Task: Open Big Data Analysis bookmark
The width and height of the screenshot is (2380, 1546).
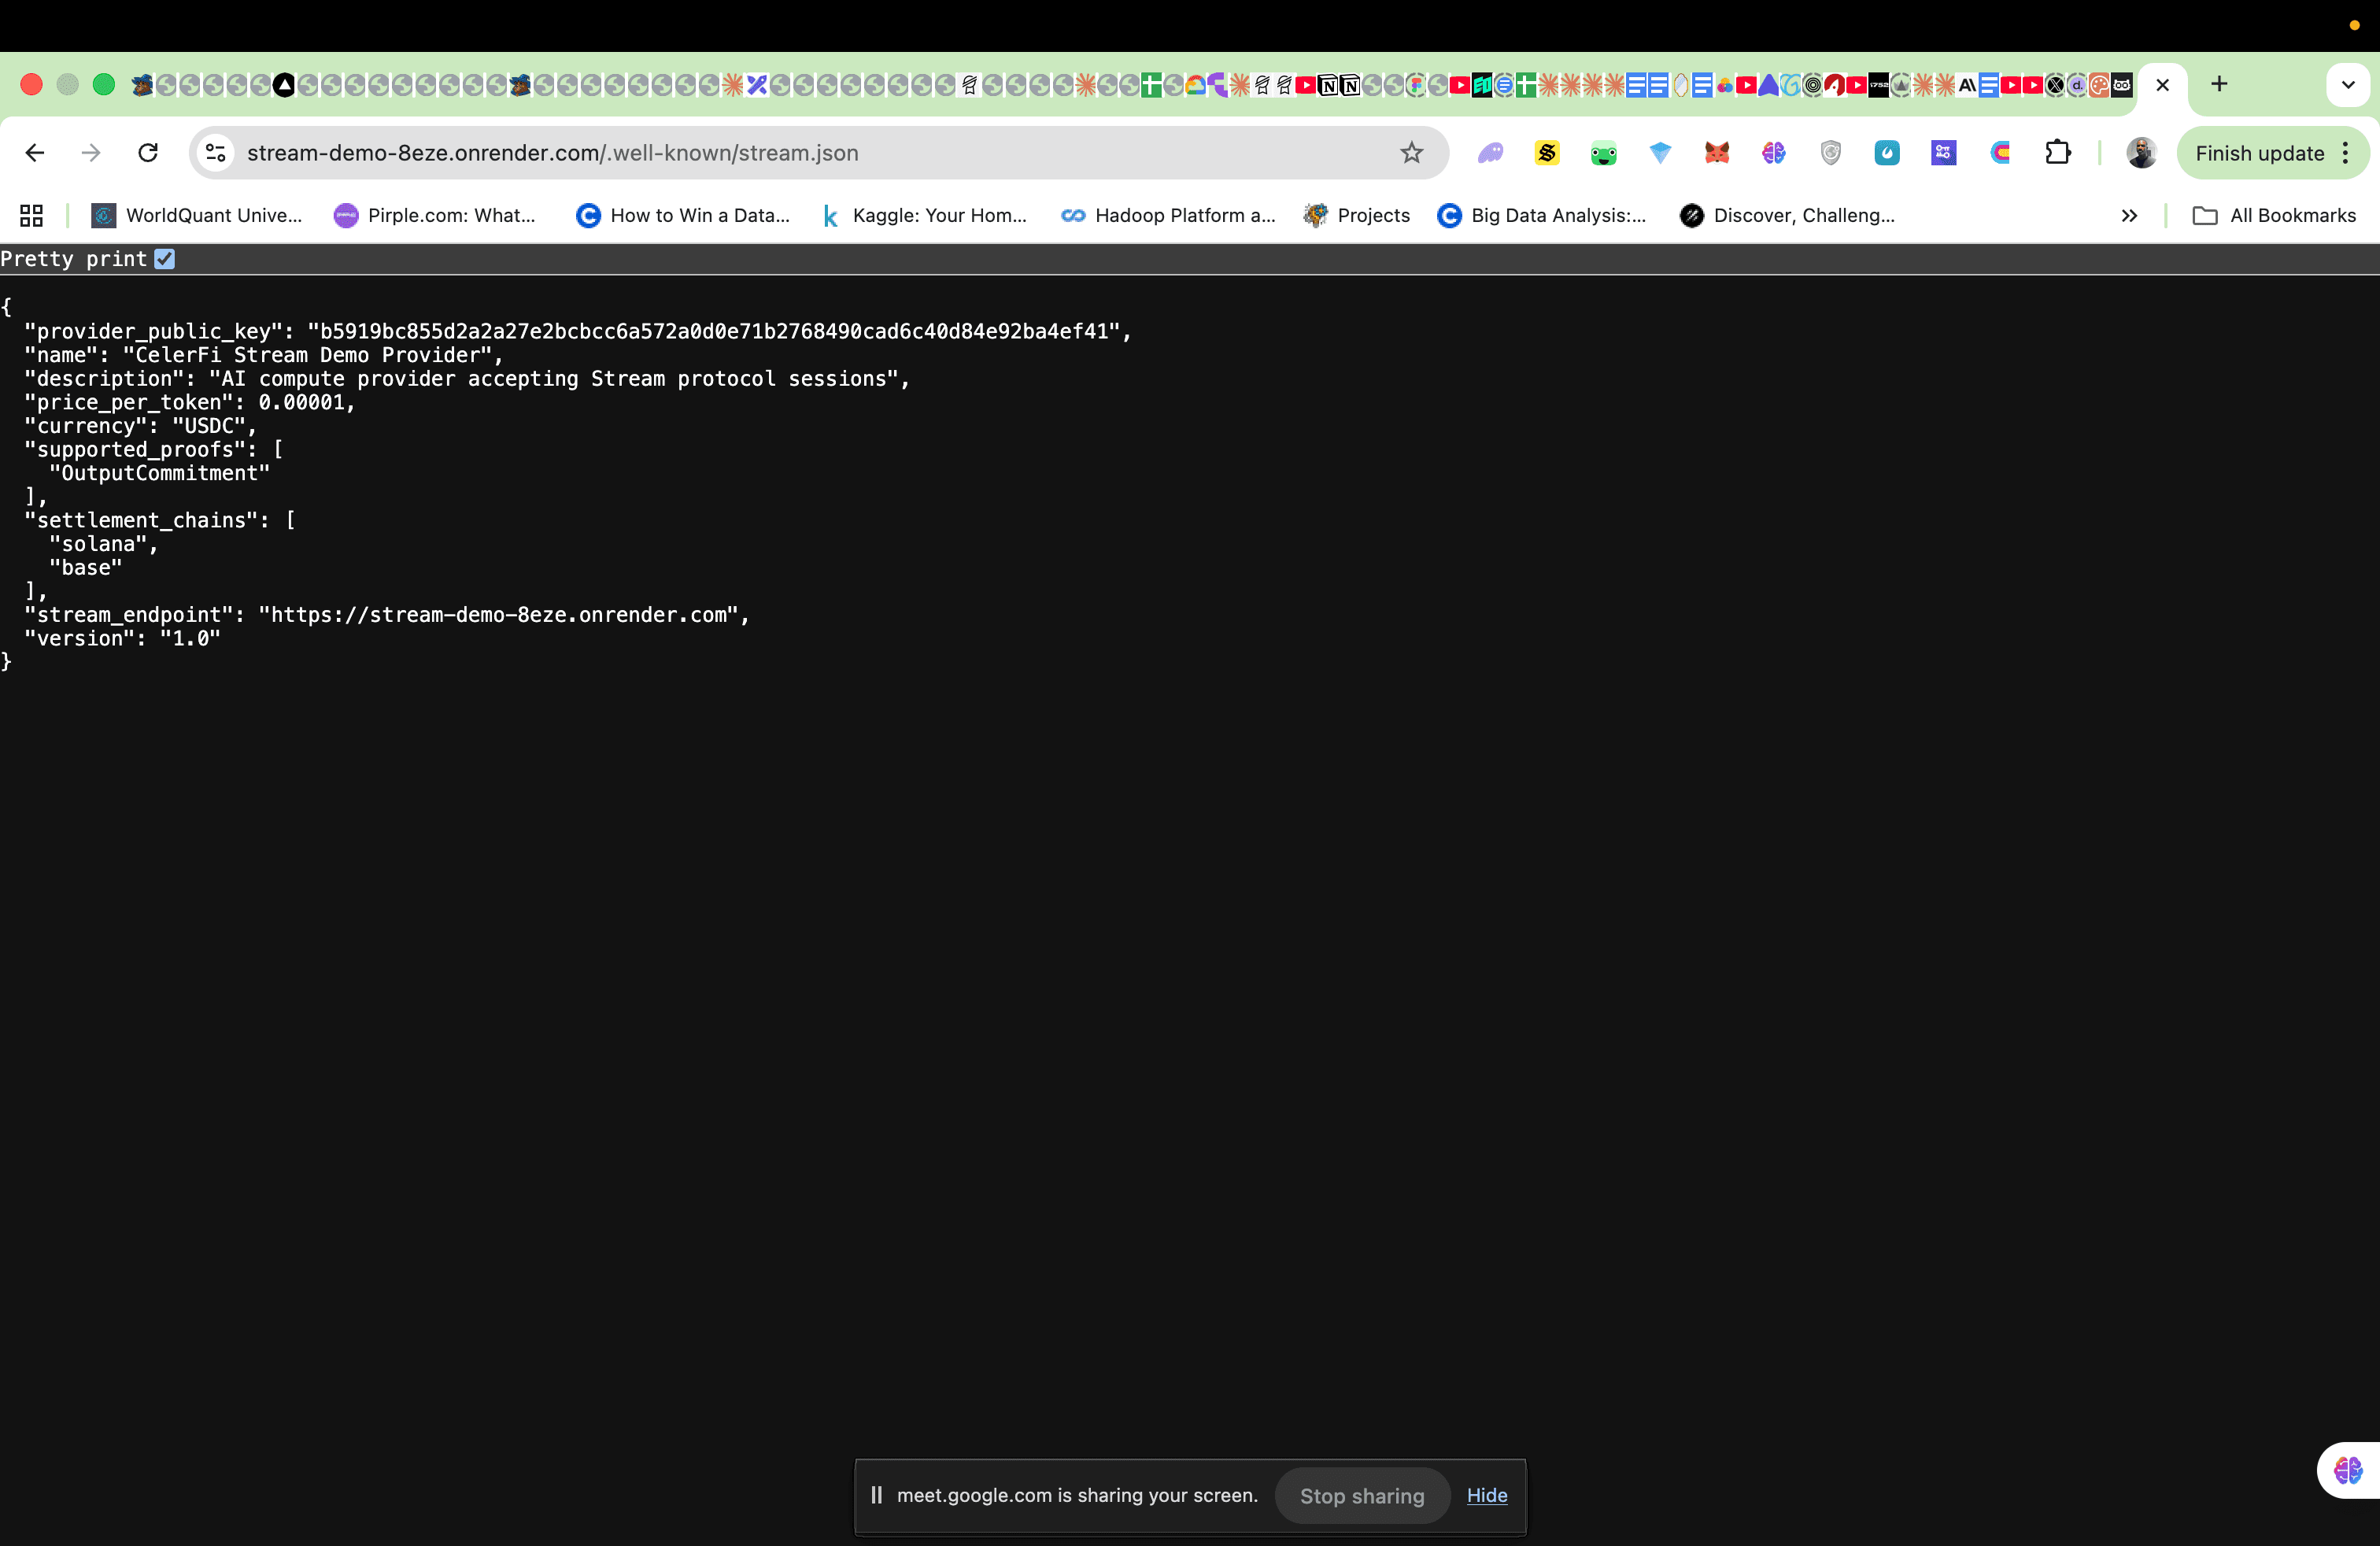Action: (x=1541, y=215)
